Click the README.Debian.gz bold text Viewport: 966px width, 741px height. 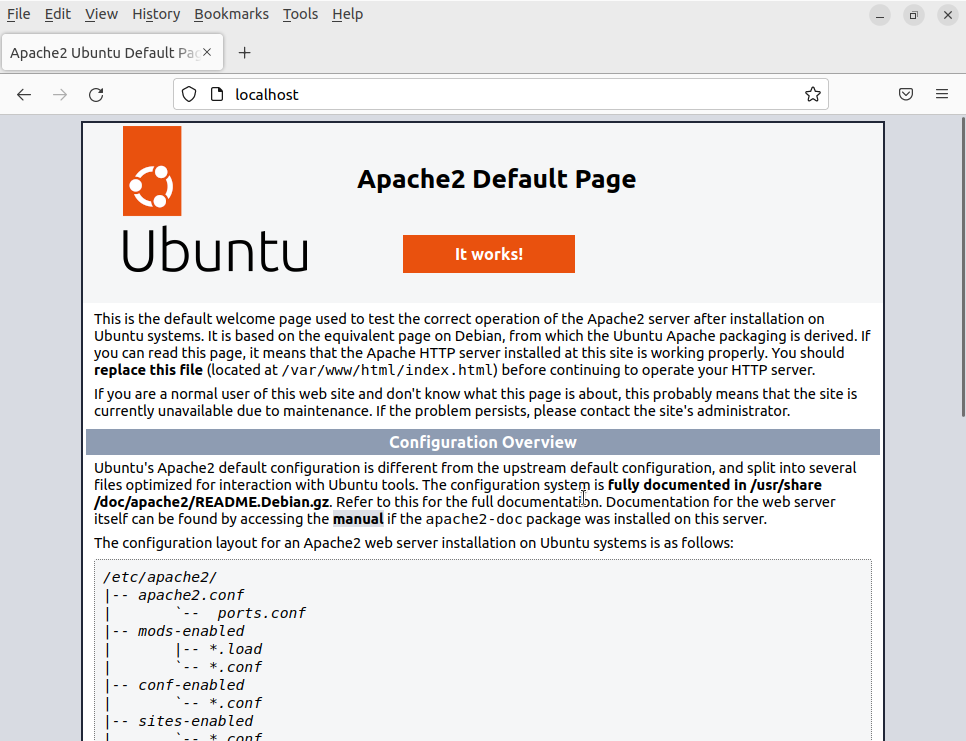pyautogui.click(x=262, y=502)
